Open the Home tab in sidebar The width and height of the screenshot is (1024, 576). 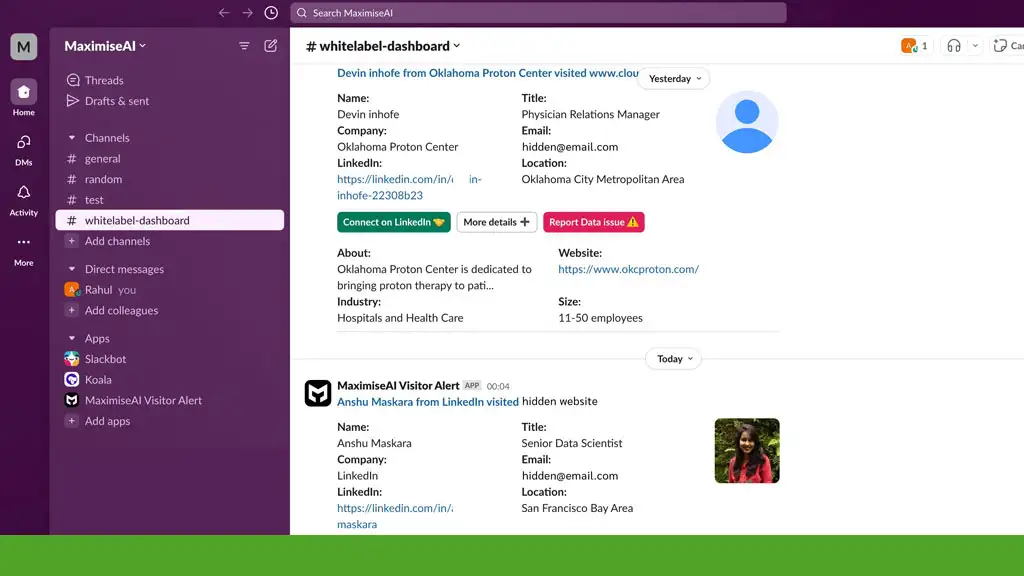click(x=24, y=98)
